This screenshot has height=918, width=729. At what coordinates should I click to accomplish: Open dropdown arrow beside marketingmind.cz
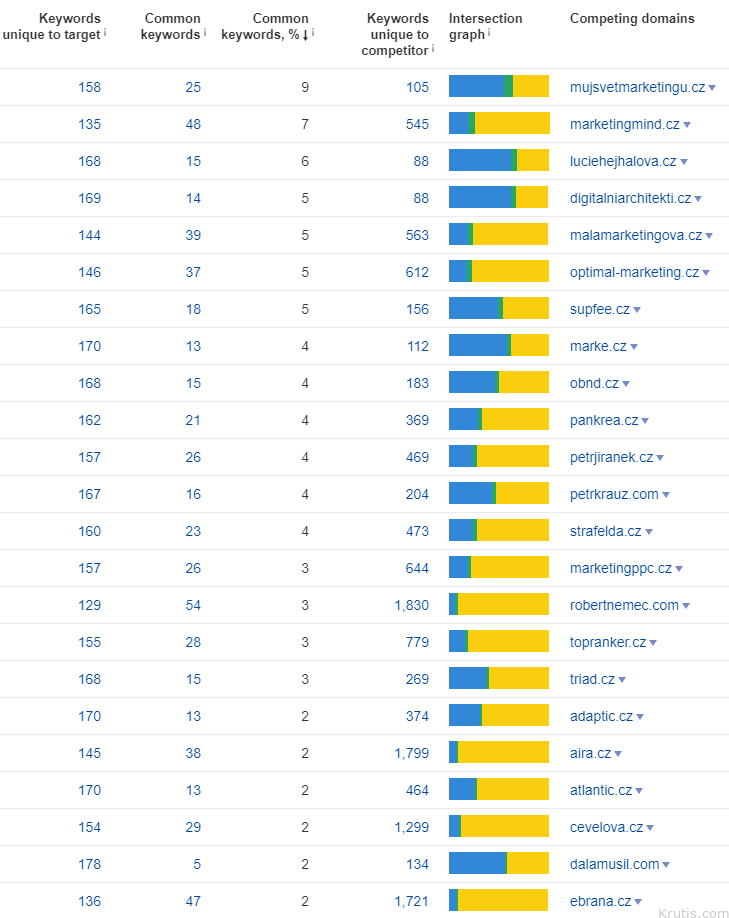[687, 125]
